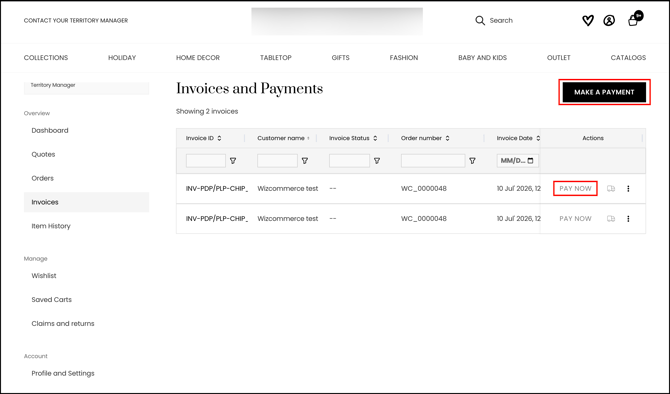Viewport: 670px width, 394px height.
Task: Open the calendar icon in date filter
Action: tap(530, 161)
